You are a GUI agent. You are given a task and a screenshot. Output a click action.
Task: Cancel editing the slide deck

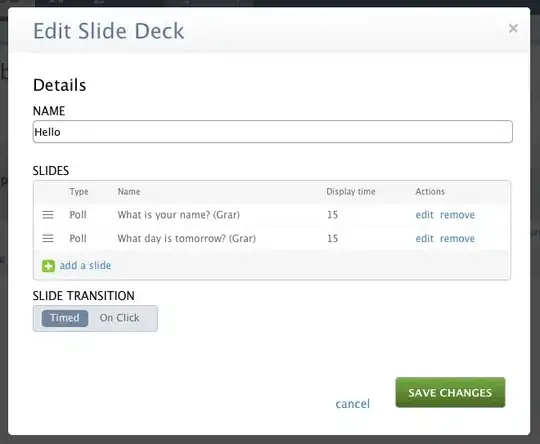tap(353, 404)
